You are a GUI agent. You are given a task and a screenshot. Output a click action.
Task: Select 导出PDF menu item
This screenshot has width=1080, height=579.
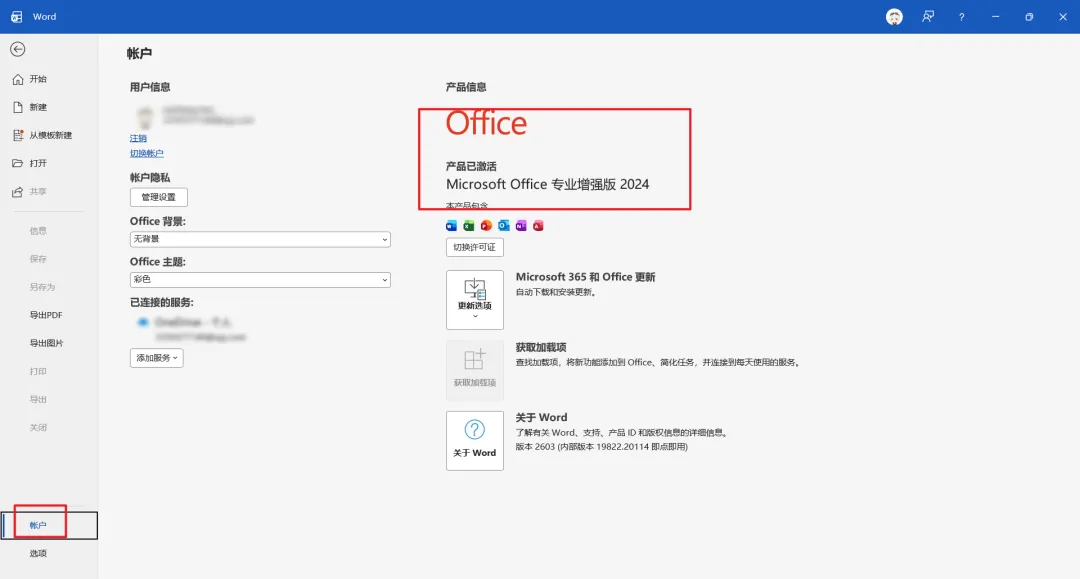click(48, 315)
